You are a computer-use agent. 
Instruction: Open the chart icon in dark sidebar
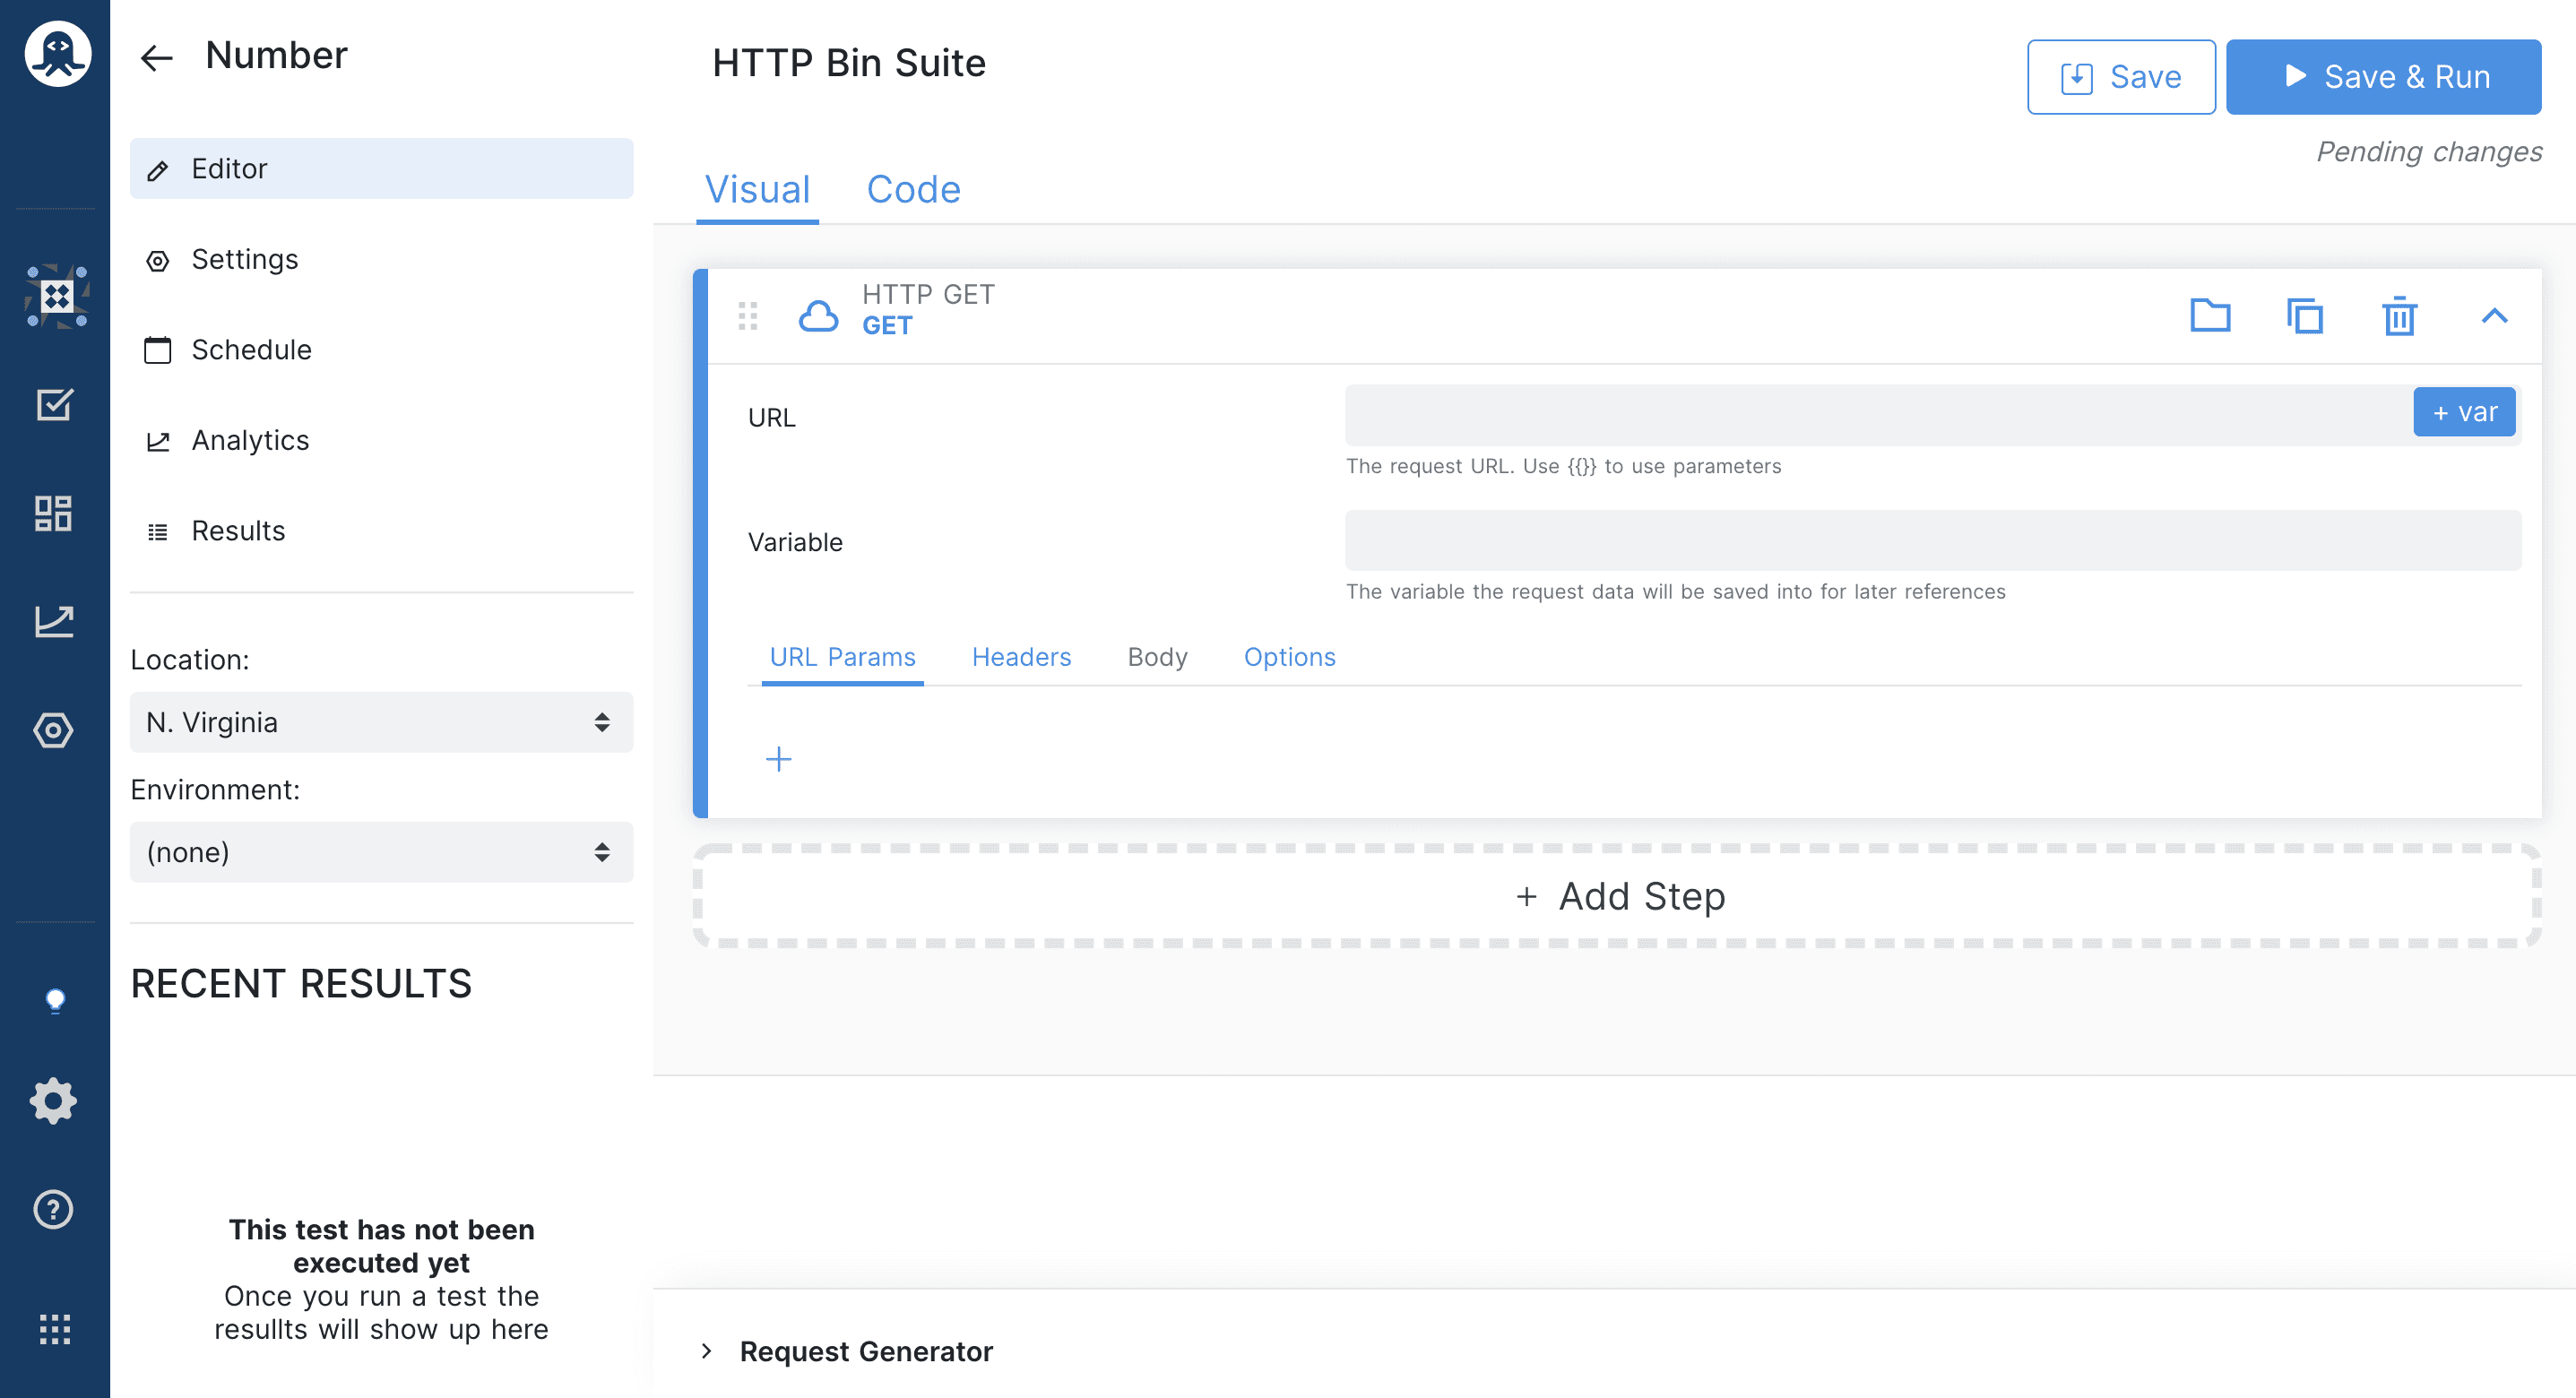[54, 621]
